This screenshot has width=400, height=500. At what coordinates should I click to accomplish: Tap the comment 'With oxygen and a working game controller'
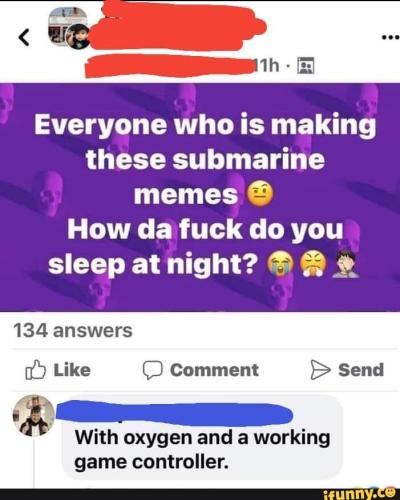(202, 450)
